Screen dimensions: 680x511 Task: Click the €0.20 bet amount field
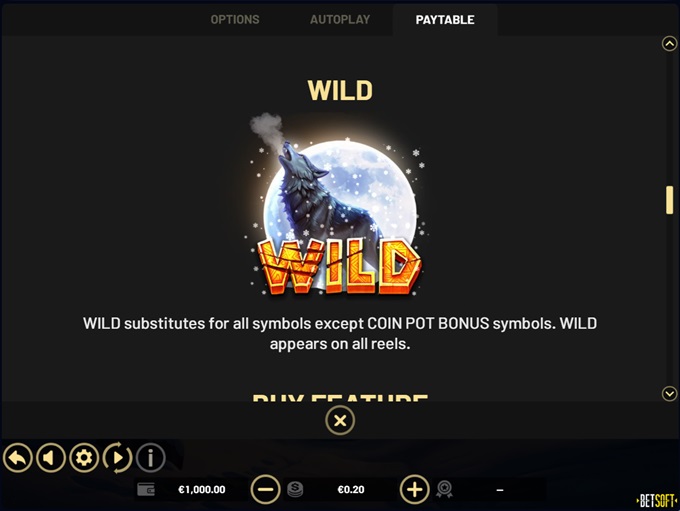tap(351, 490)
